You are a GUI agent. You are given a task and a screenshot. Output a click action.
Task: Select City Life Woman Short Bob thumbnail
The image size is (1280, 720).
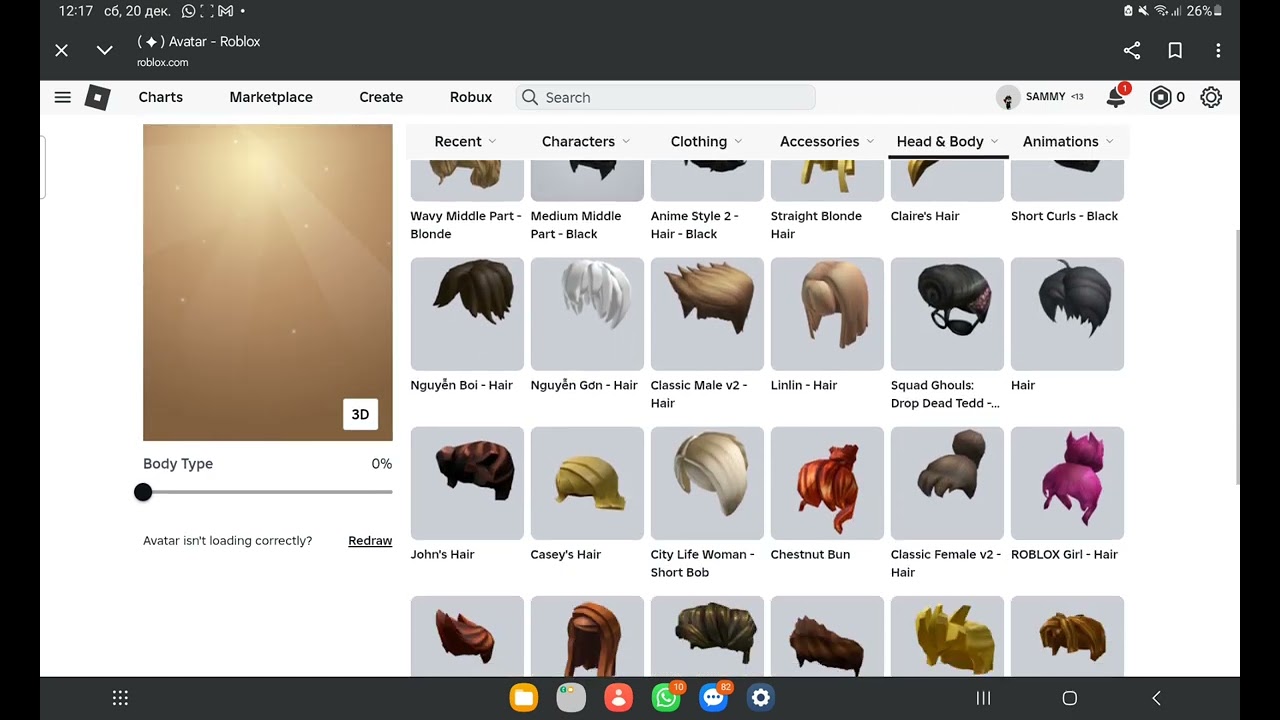point(707,483)
